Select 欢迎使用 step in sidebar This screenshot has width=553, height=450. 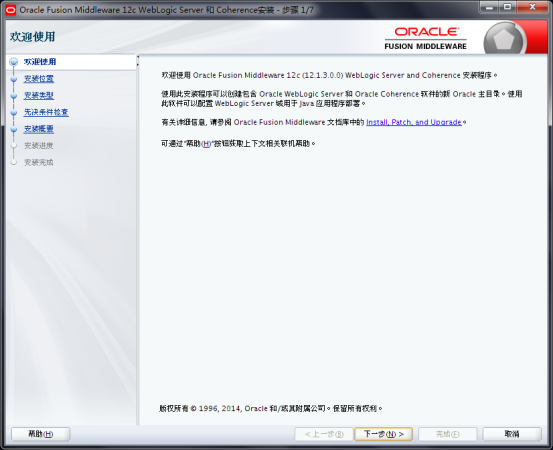[x=40, y=62]
